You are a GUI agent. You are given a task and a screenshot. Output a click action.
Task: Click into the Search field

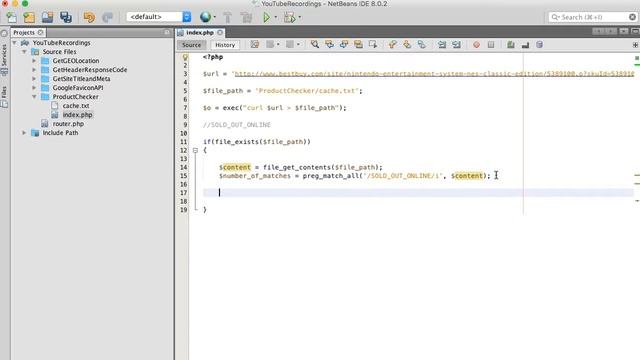click(592, 17)
